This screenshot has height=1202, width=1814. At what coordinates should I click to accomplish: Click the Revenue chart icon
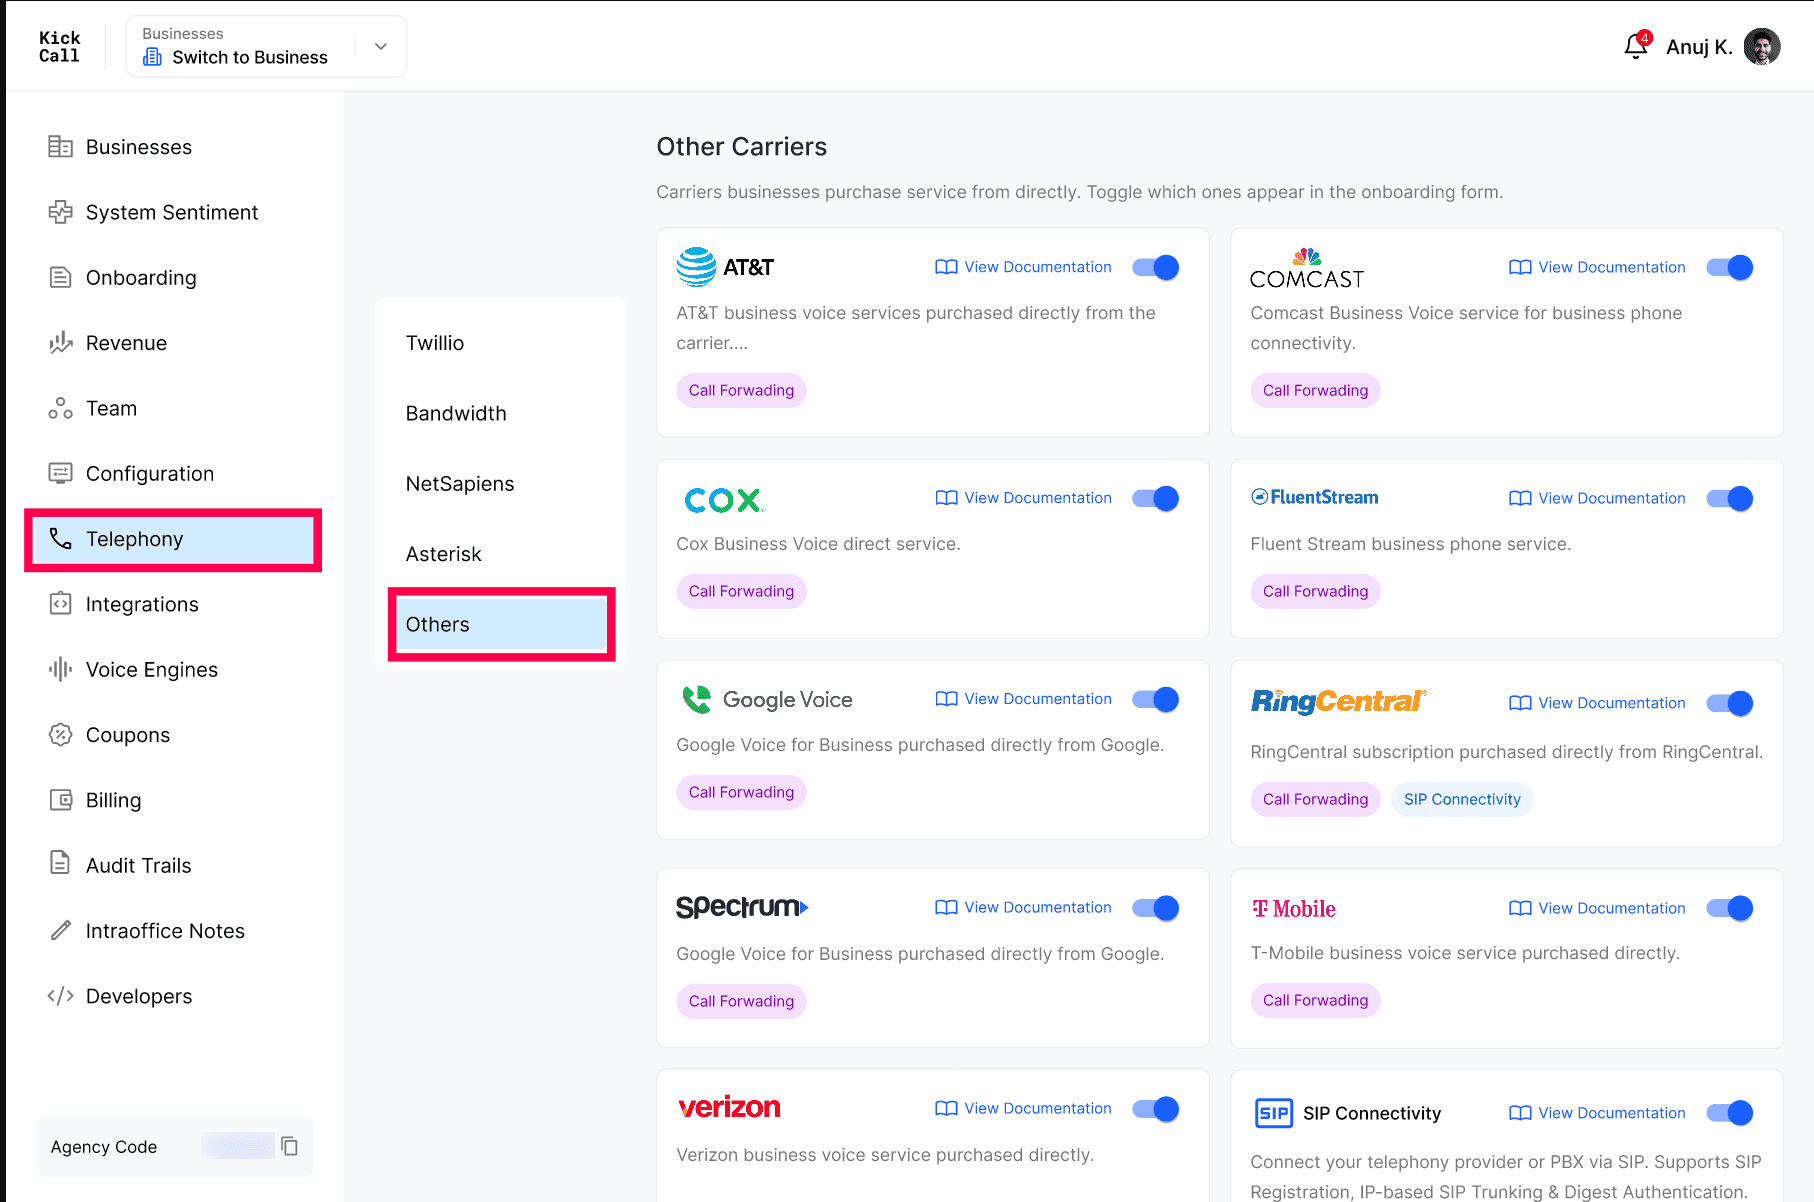point(60,343)
